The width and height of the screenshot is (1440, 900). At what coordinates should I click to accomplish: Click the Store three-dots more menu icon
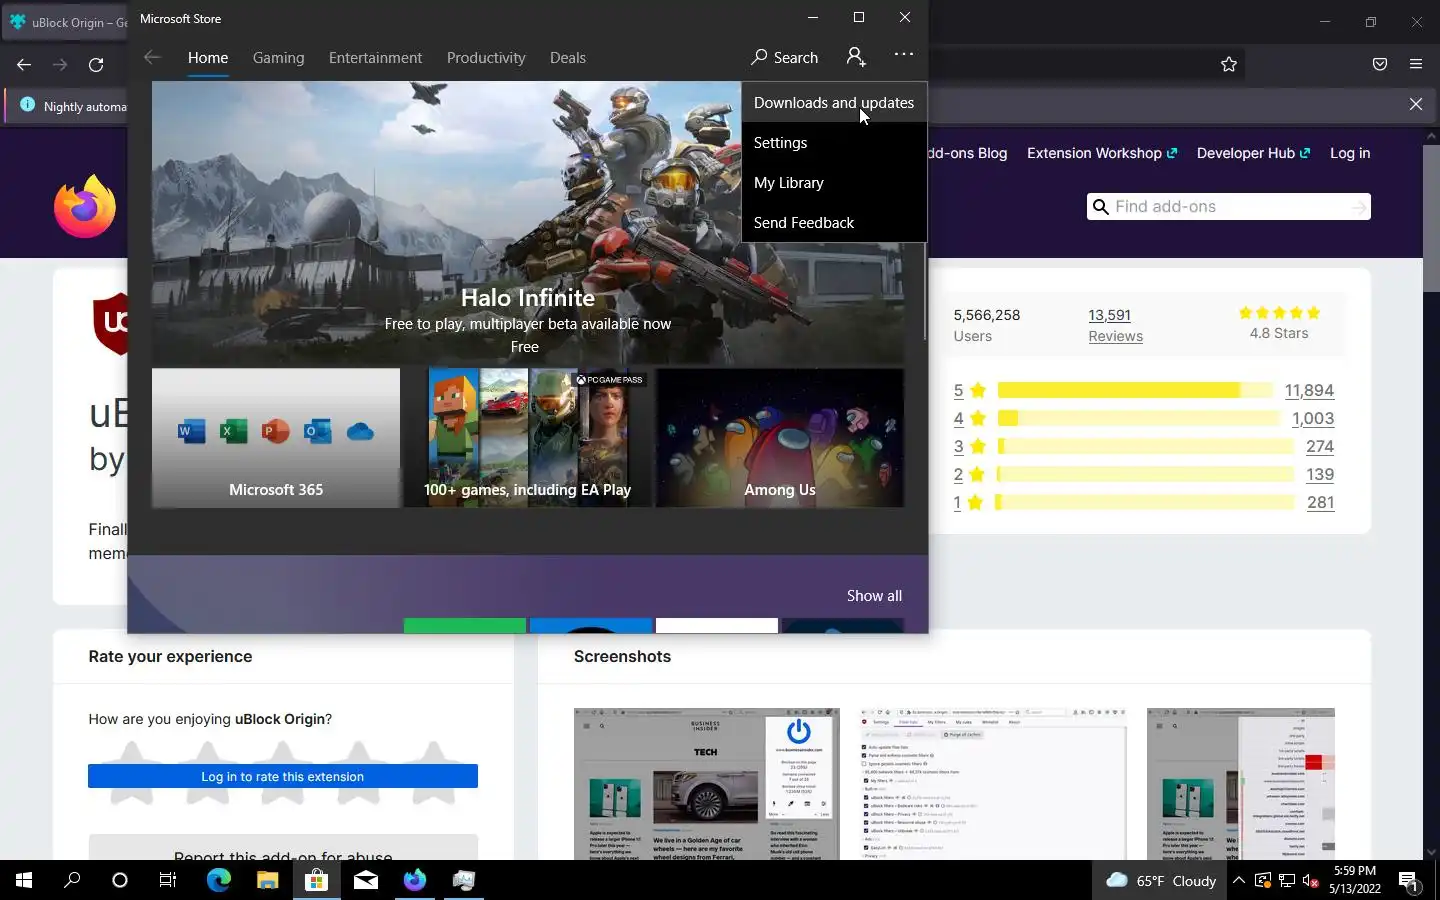tap(904, 54)
